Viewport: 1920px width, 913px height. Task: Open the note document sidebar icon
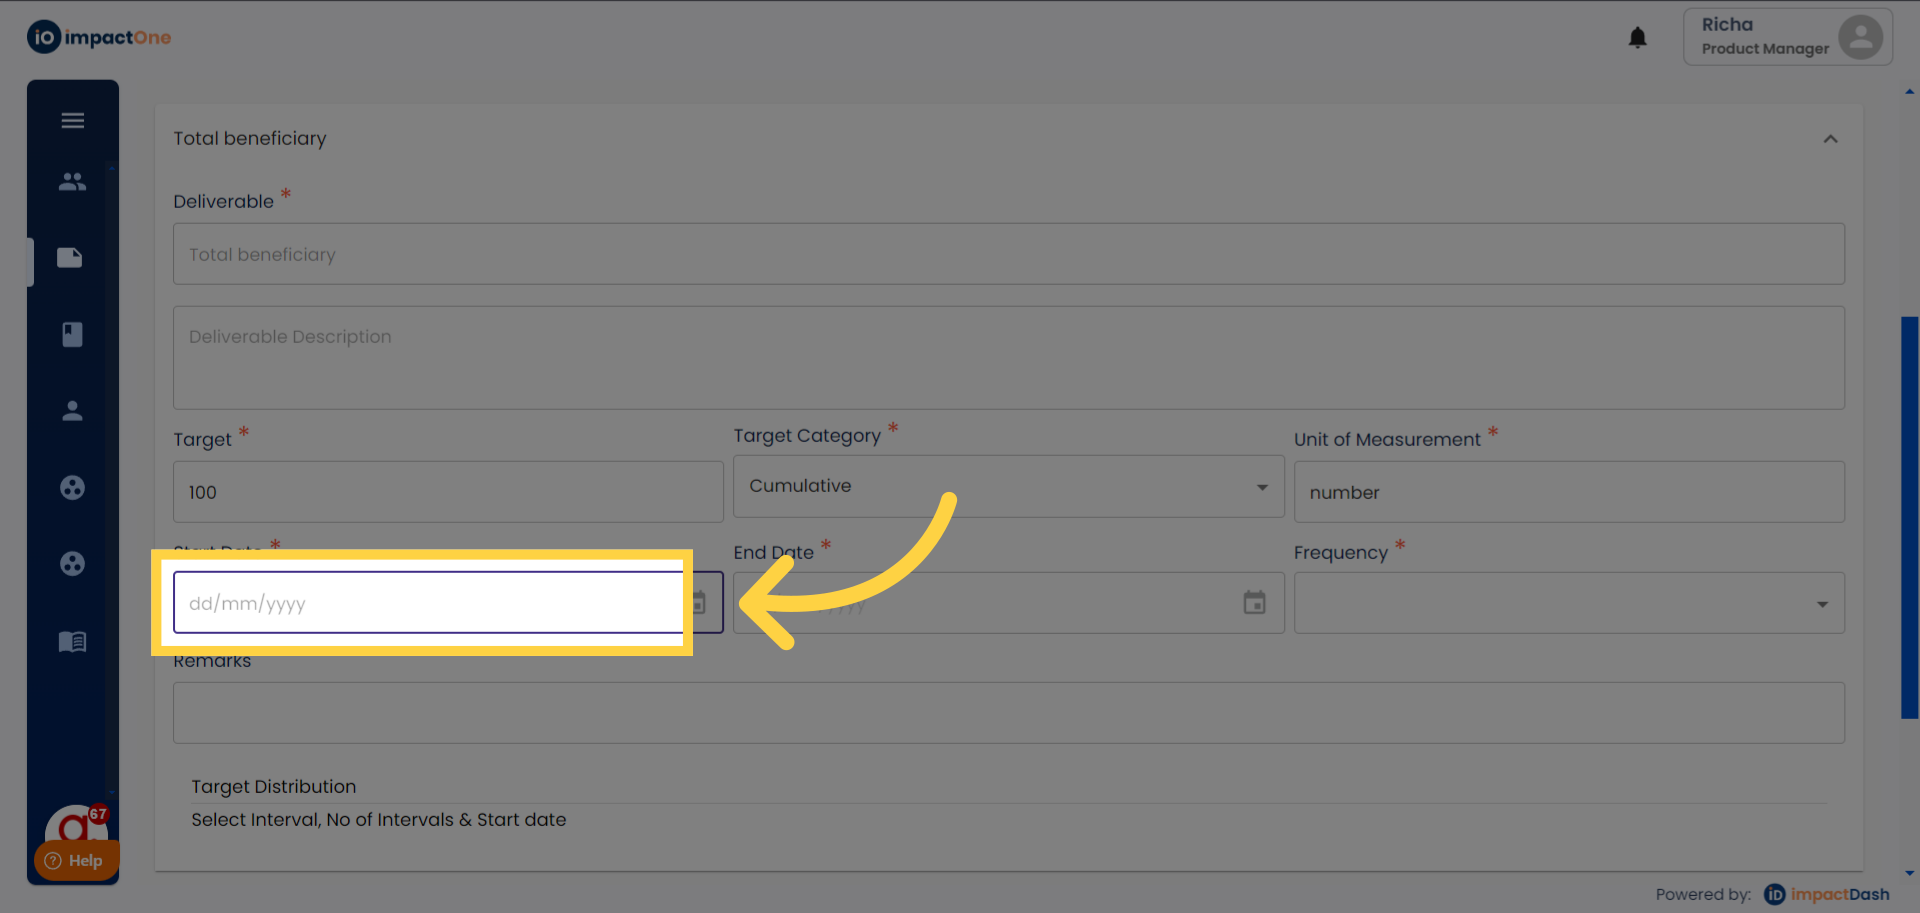[x=70, y=258]
